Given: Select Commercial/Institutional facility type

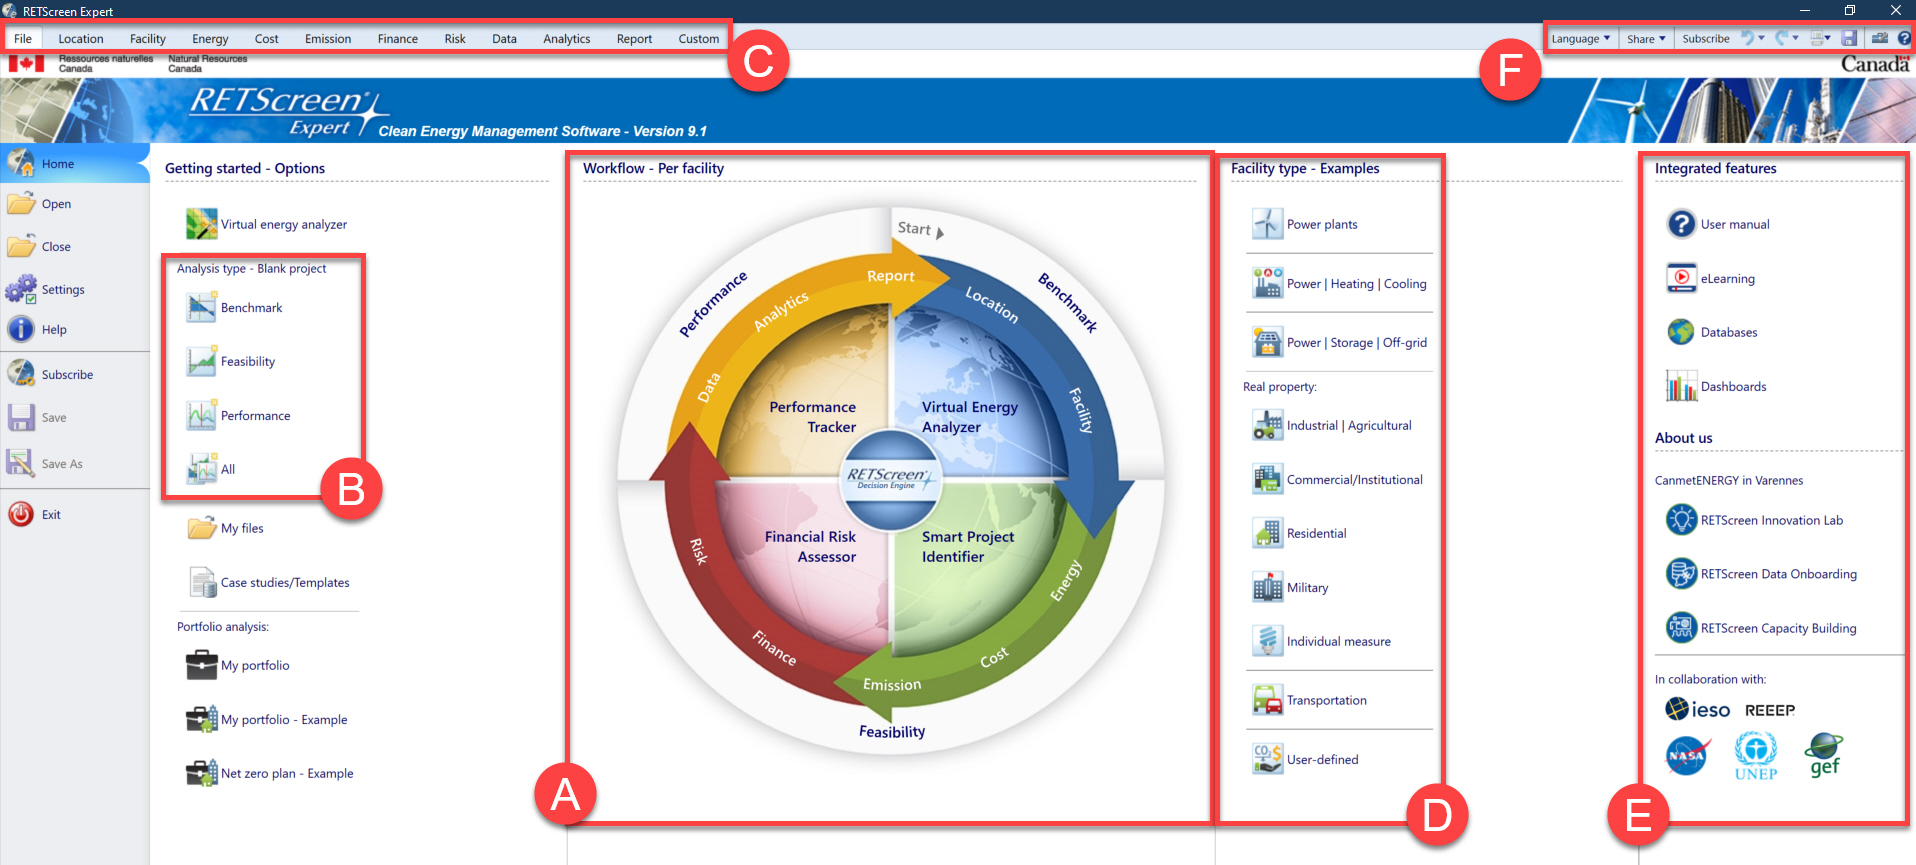Looking at the screenshot, I should [x=1337, y=479].
